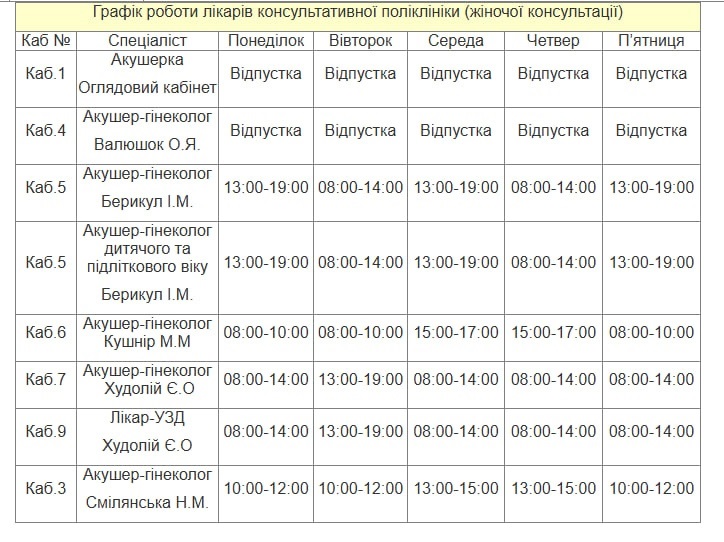Select the "Лікар-УЗД" Худолій Є.О cell
Viewport: 724px width, 542px height.
147,431
